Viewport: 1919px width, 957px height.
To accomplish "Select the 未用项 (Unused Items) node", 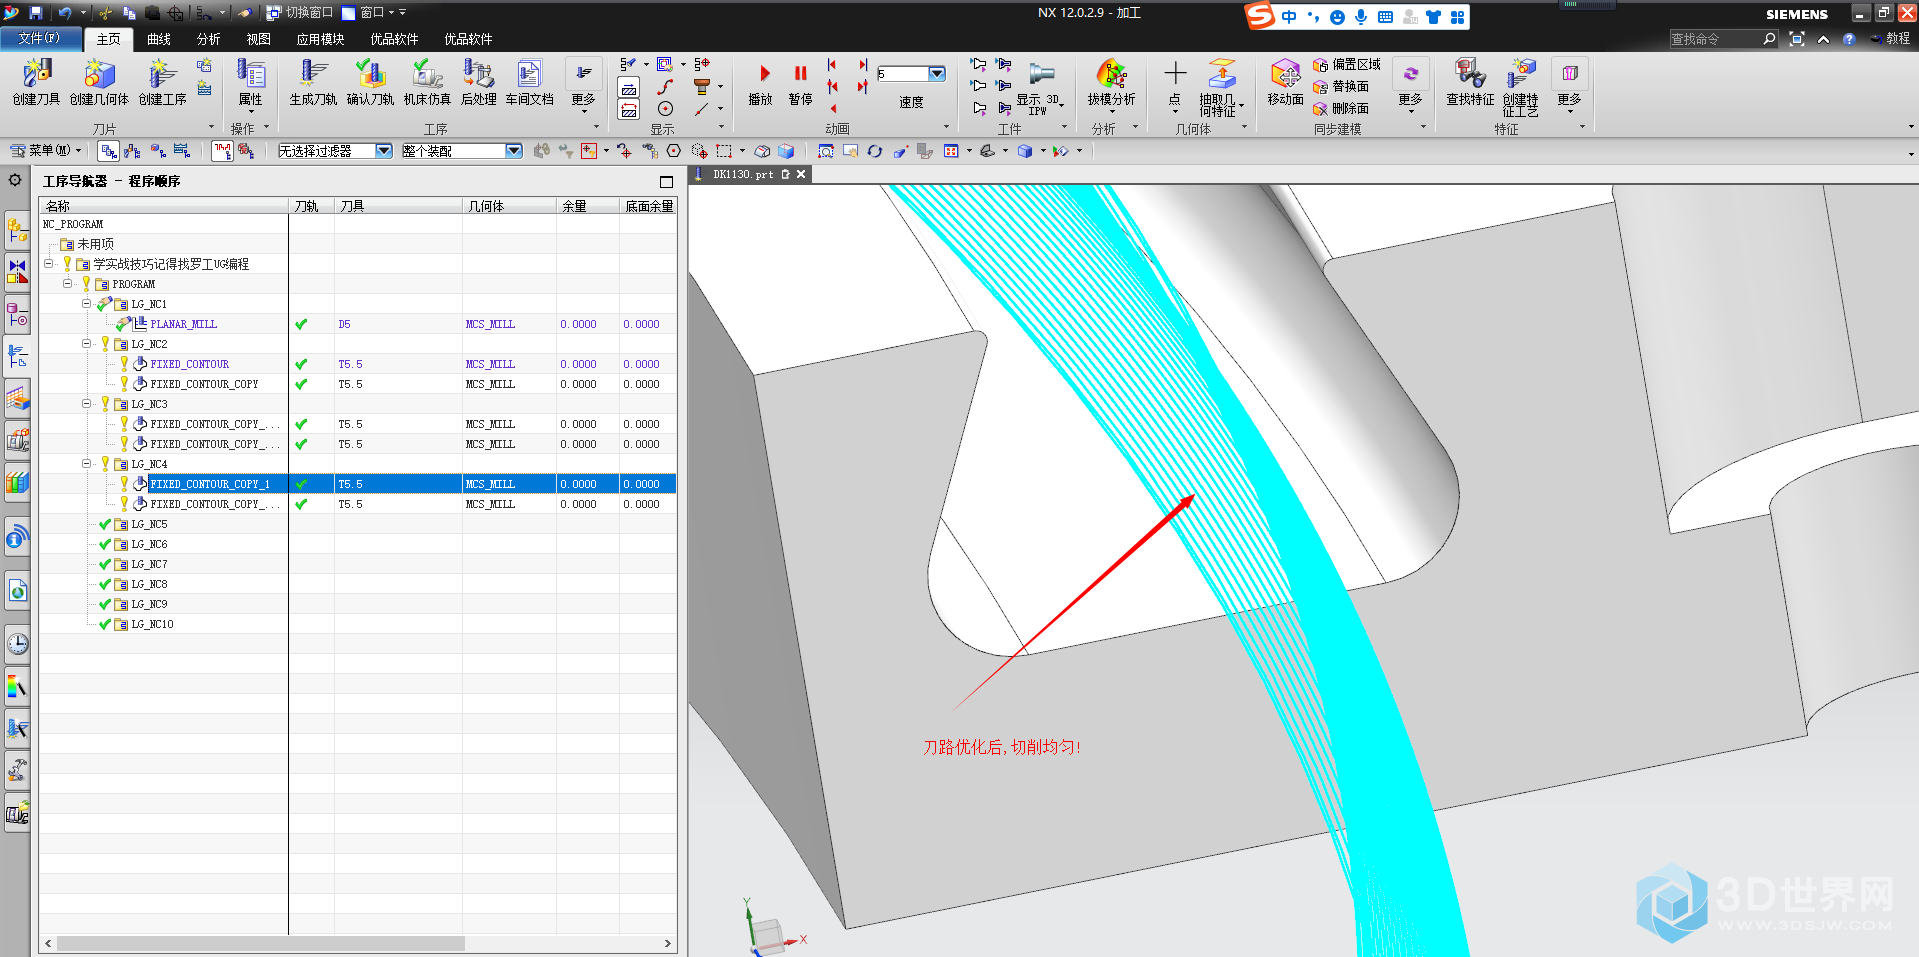I will pos(95,244).
